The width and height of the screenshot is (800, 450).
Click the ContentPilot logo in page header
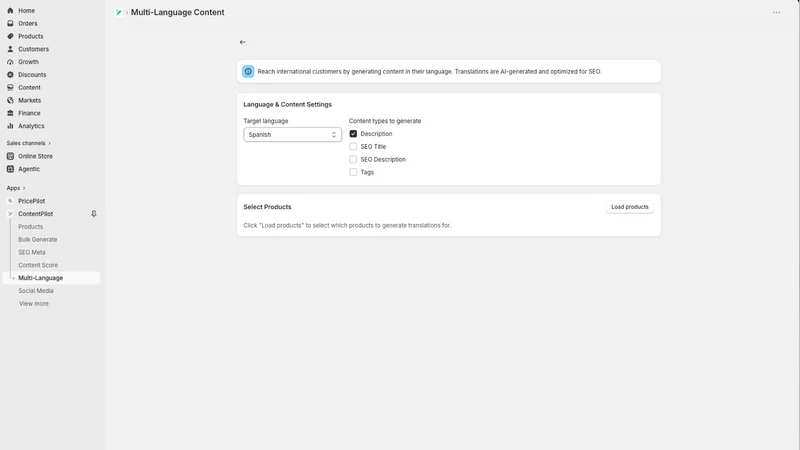(x=118, y=12)
